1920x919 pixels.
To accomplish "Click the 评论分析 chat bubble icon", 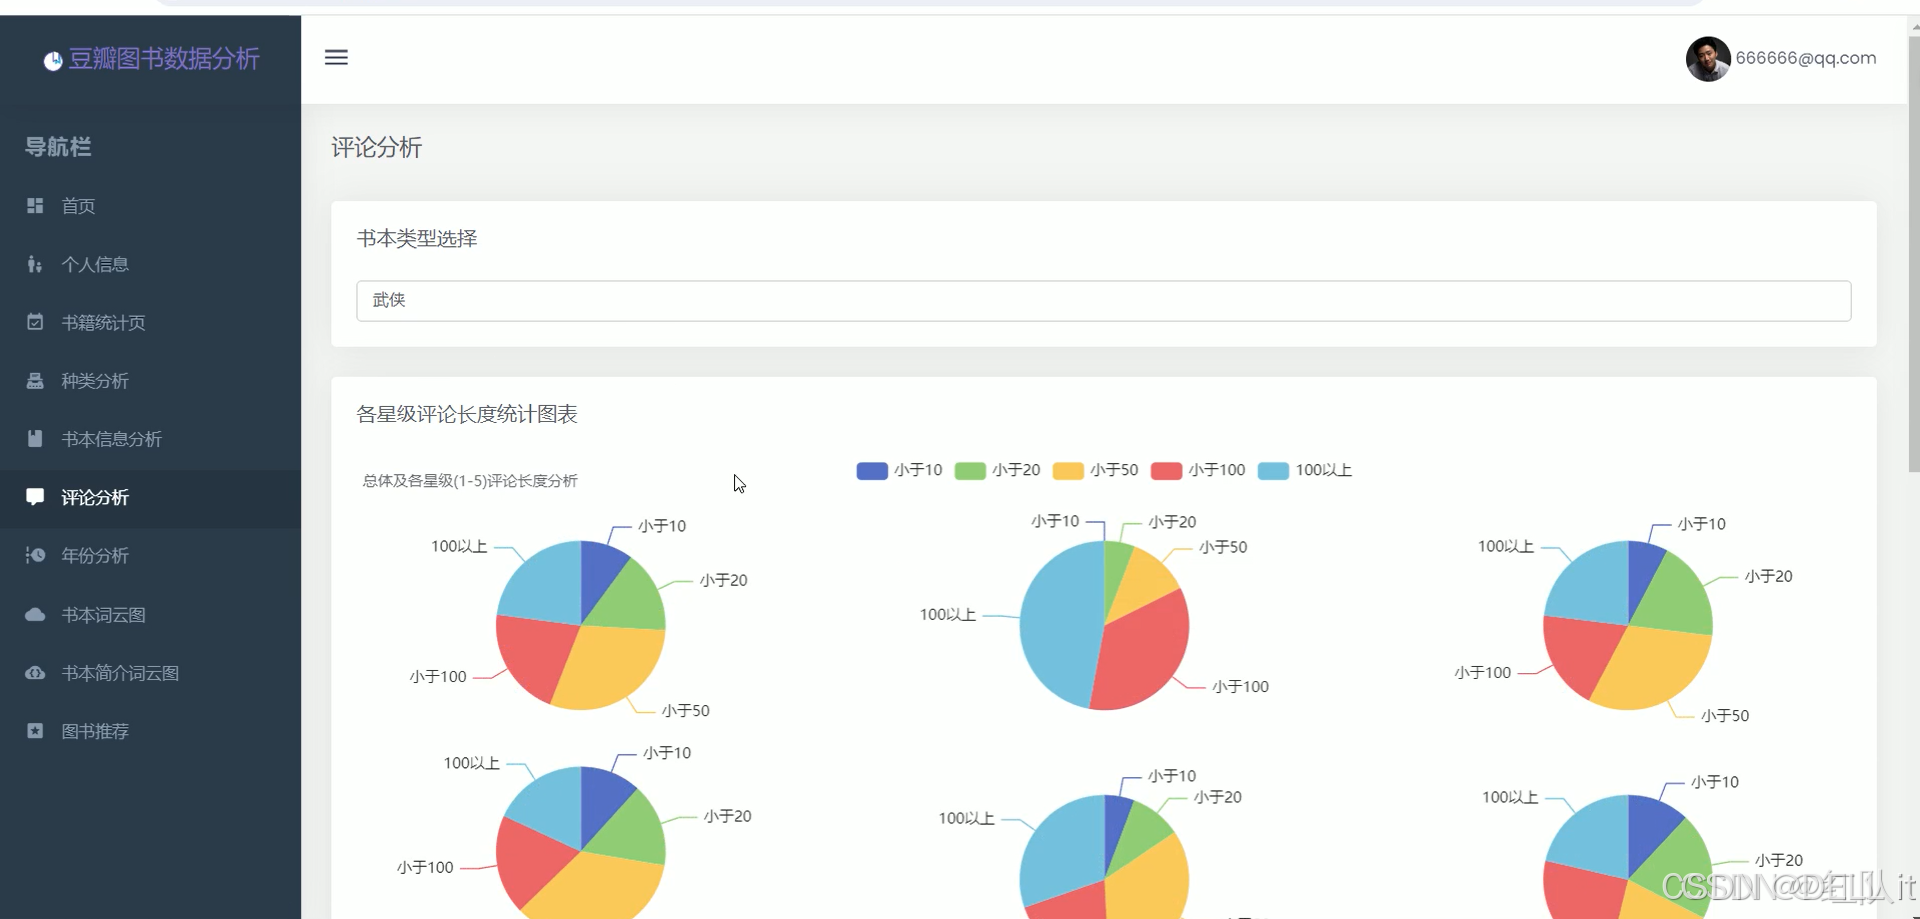I will [x=35, y=497].
